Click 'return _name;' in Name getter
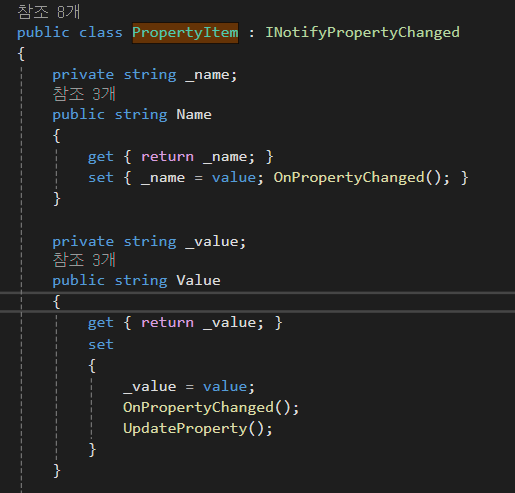 tap(198, 157)
